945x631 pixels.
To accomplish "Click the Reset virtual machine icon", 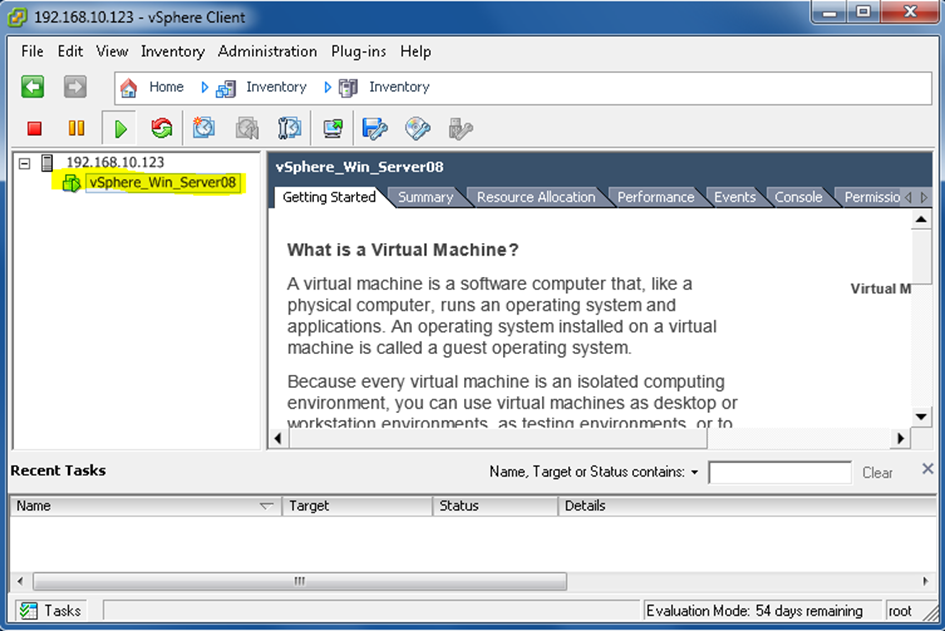I will click(x=162, y=128).
